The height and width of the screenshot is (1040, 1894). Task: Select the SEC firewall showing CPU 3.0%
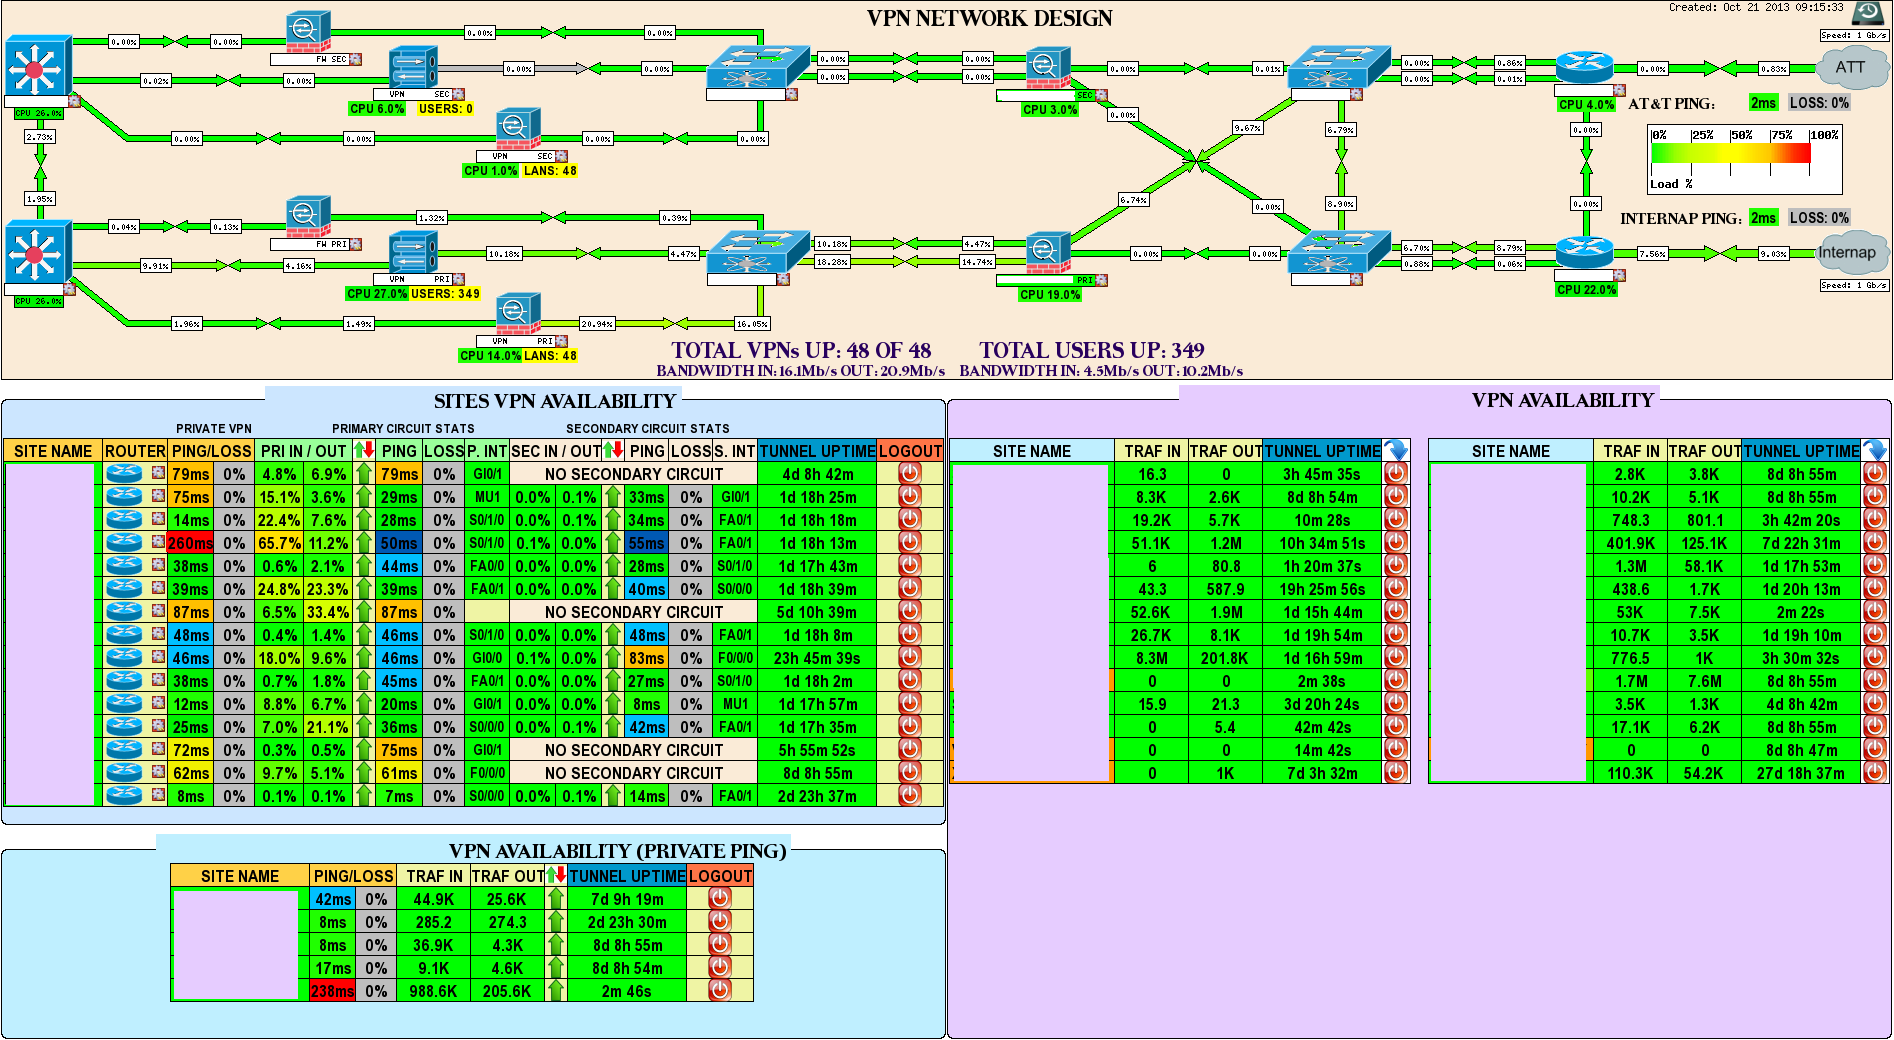click(1048, 68)
